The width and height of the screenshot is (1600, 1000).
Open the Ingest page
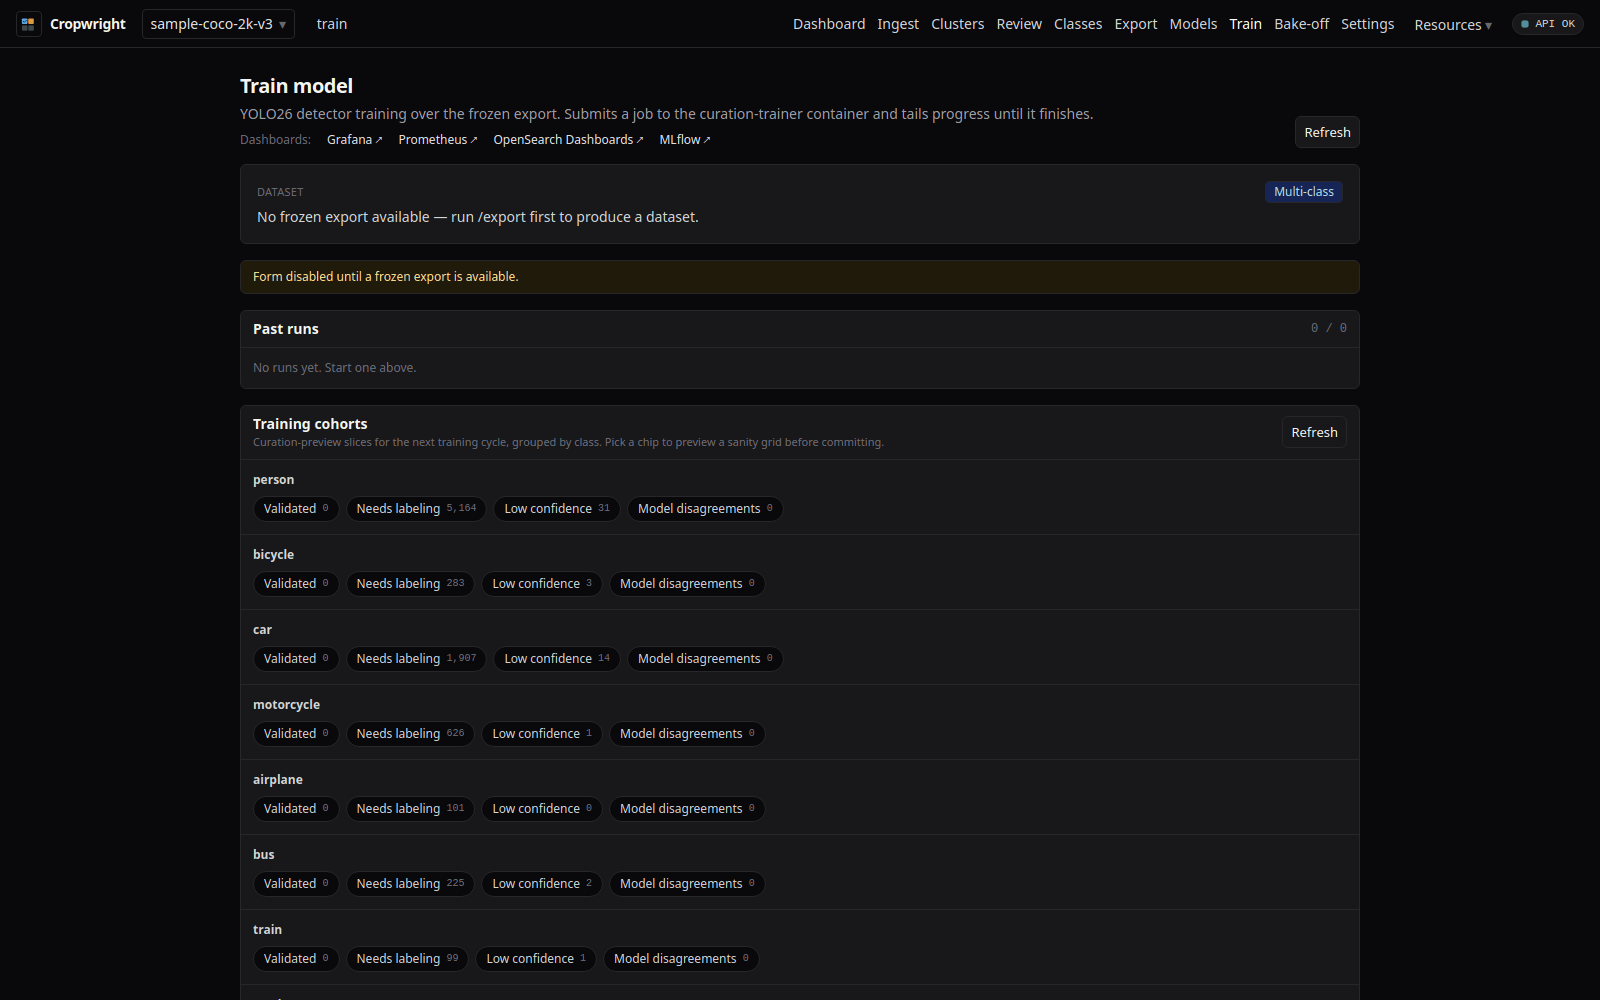(x=898, y=24)
